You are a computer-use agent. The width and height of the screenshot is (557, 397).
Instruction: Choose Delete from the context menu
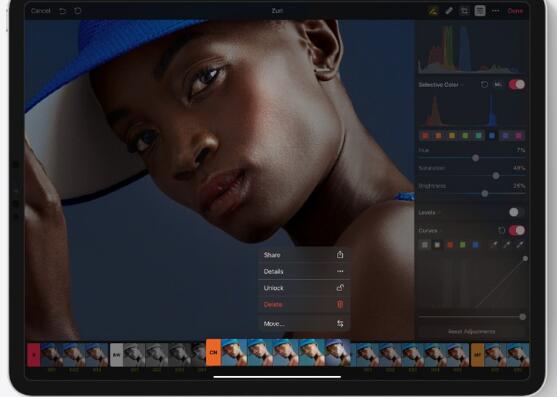point(304,305)
